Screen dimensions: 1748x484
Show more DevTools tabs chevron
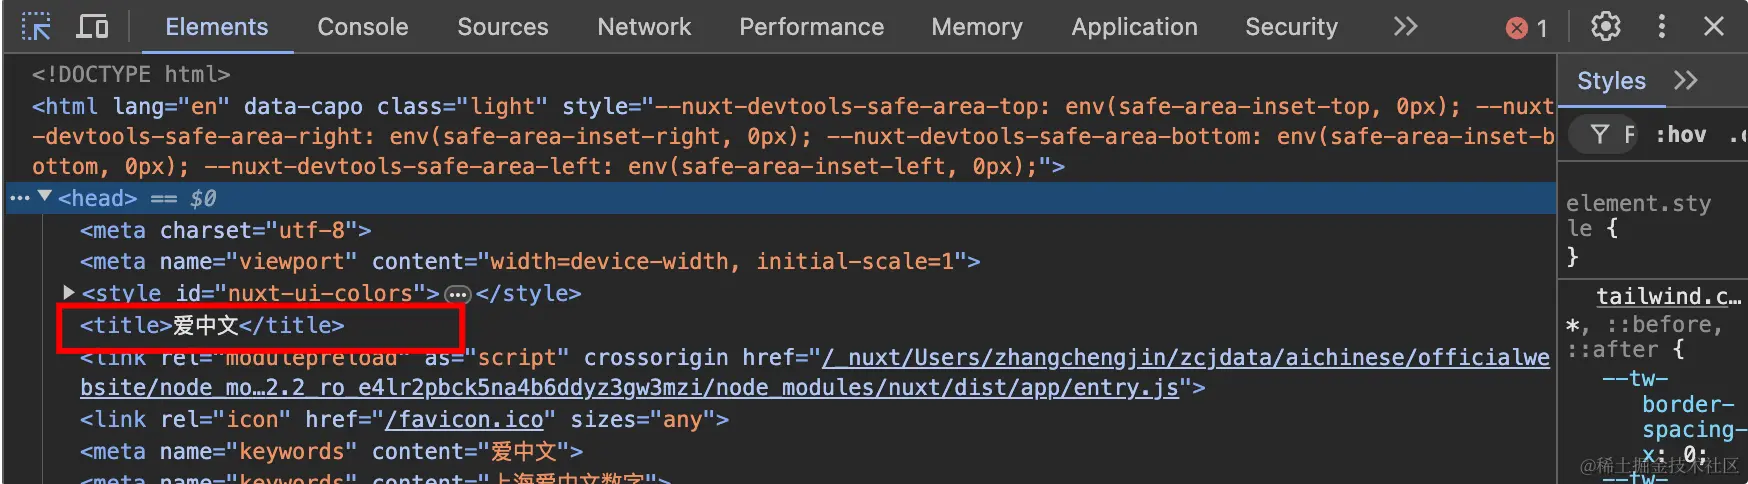tap(1405, 27)
